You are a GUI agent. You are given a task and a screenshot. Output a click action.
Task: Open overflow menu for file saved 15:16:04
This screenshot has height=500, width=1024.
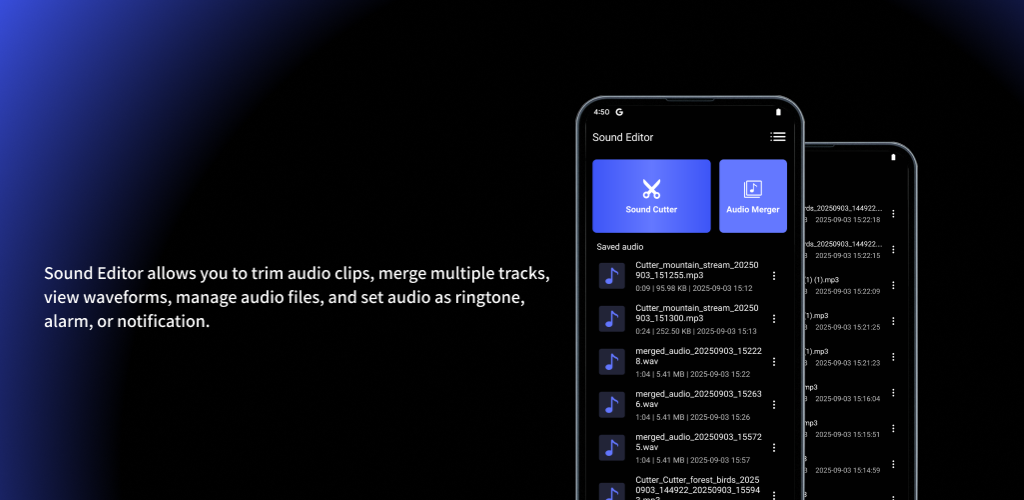tap(893, 392)
